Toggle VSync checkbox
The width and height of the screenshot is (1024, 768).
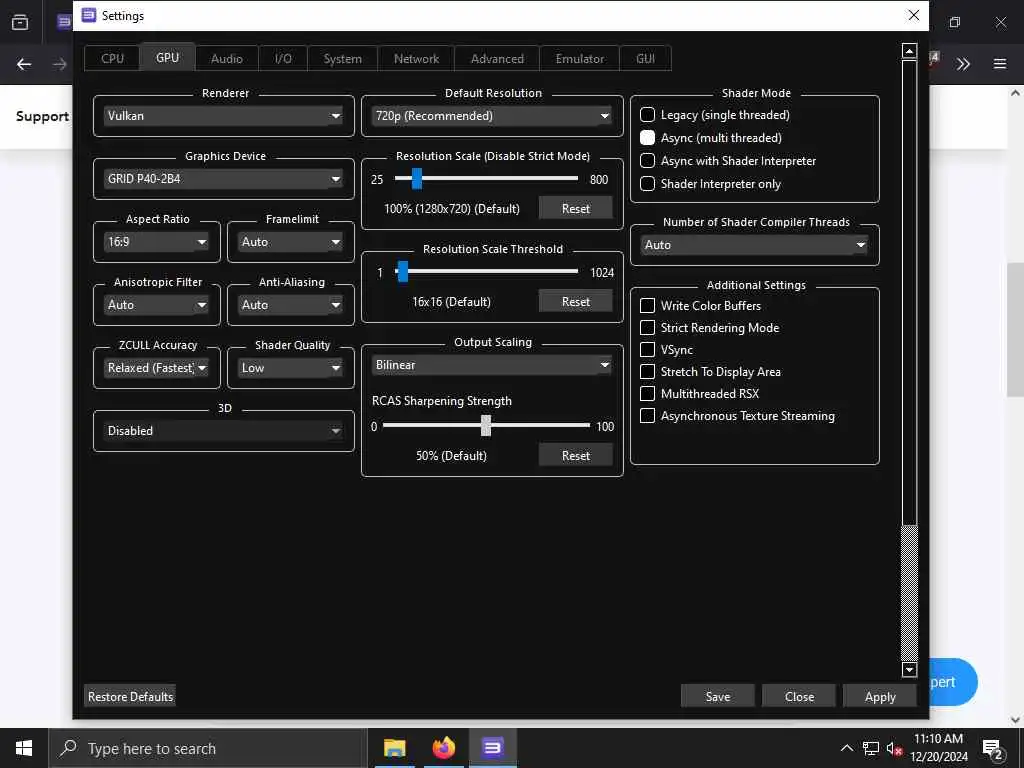pos(647,349)
